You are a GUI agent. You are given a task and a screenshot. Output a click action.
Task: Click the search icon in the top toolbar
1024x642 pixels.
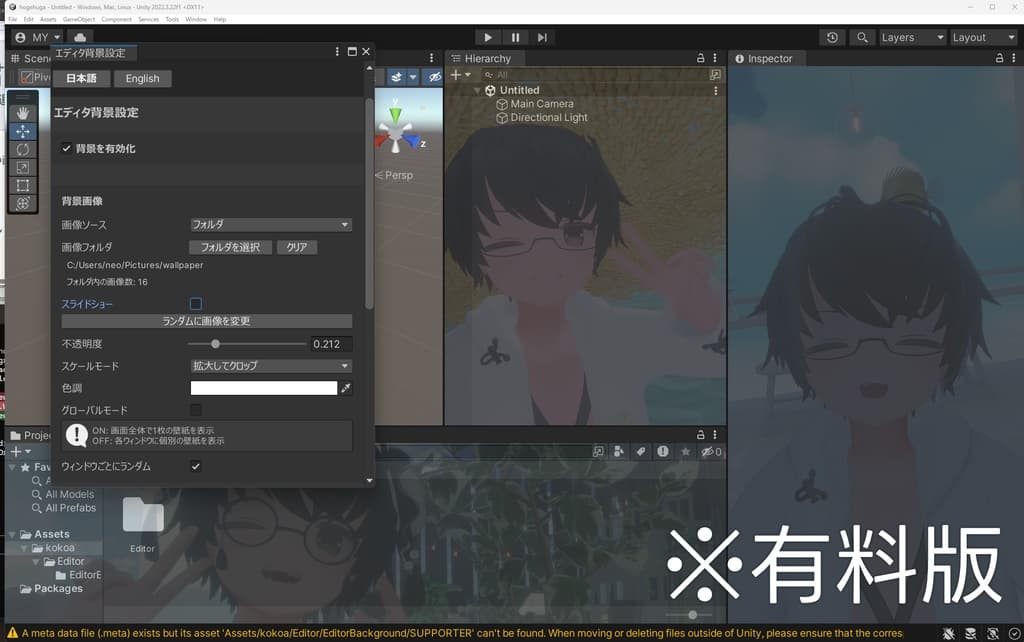point(861,37)
